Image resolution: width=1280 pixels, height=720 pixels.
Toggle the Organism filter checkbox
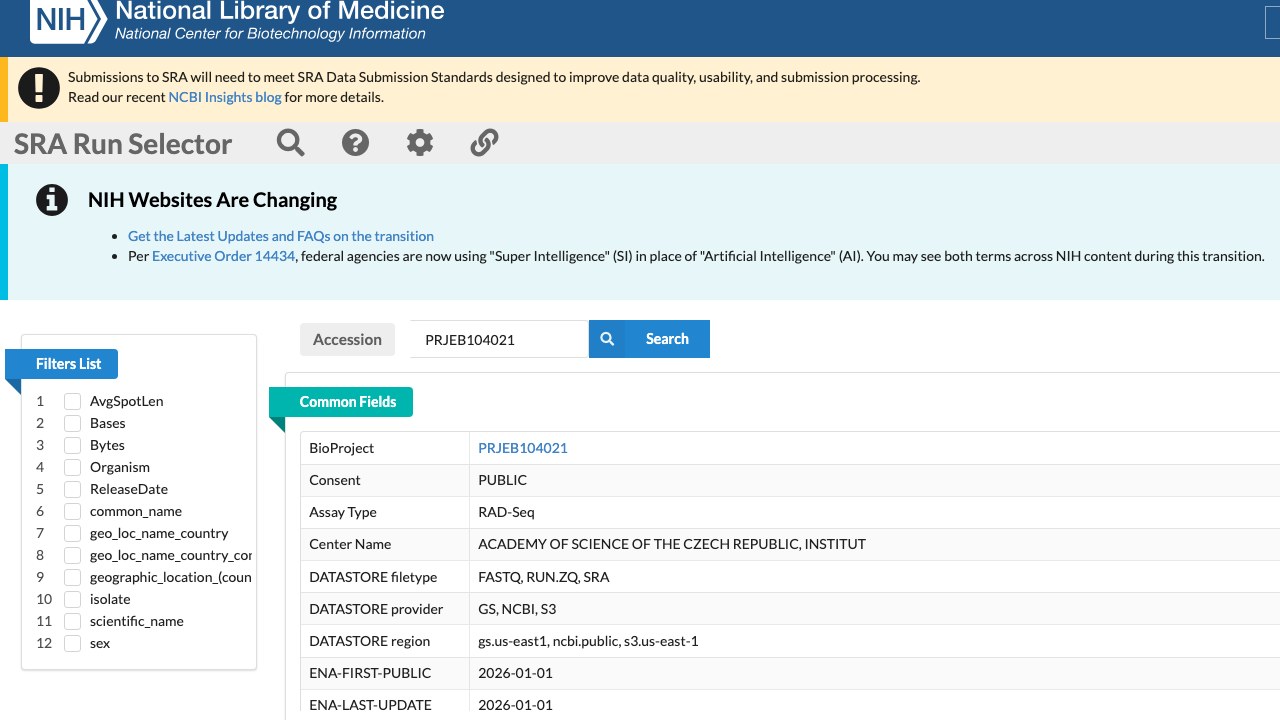click(x=72, y=467)
